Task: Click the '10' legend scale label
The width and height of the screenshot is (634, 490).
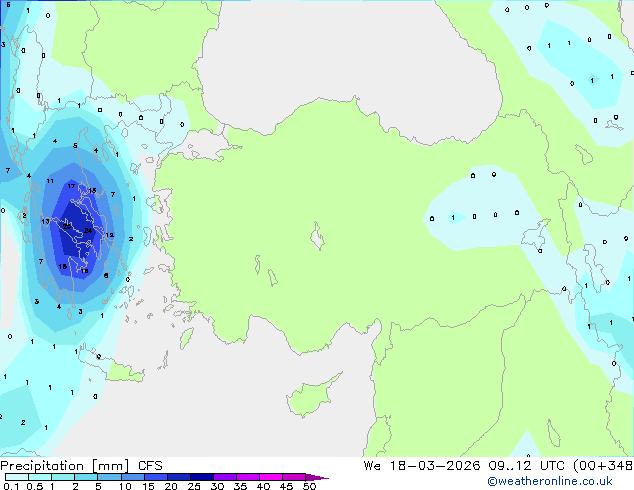Action: pyautogui.click(x=125, y=486)
